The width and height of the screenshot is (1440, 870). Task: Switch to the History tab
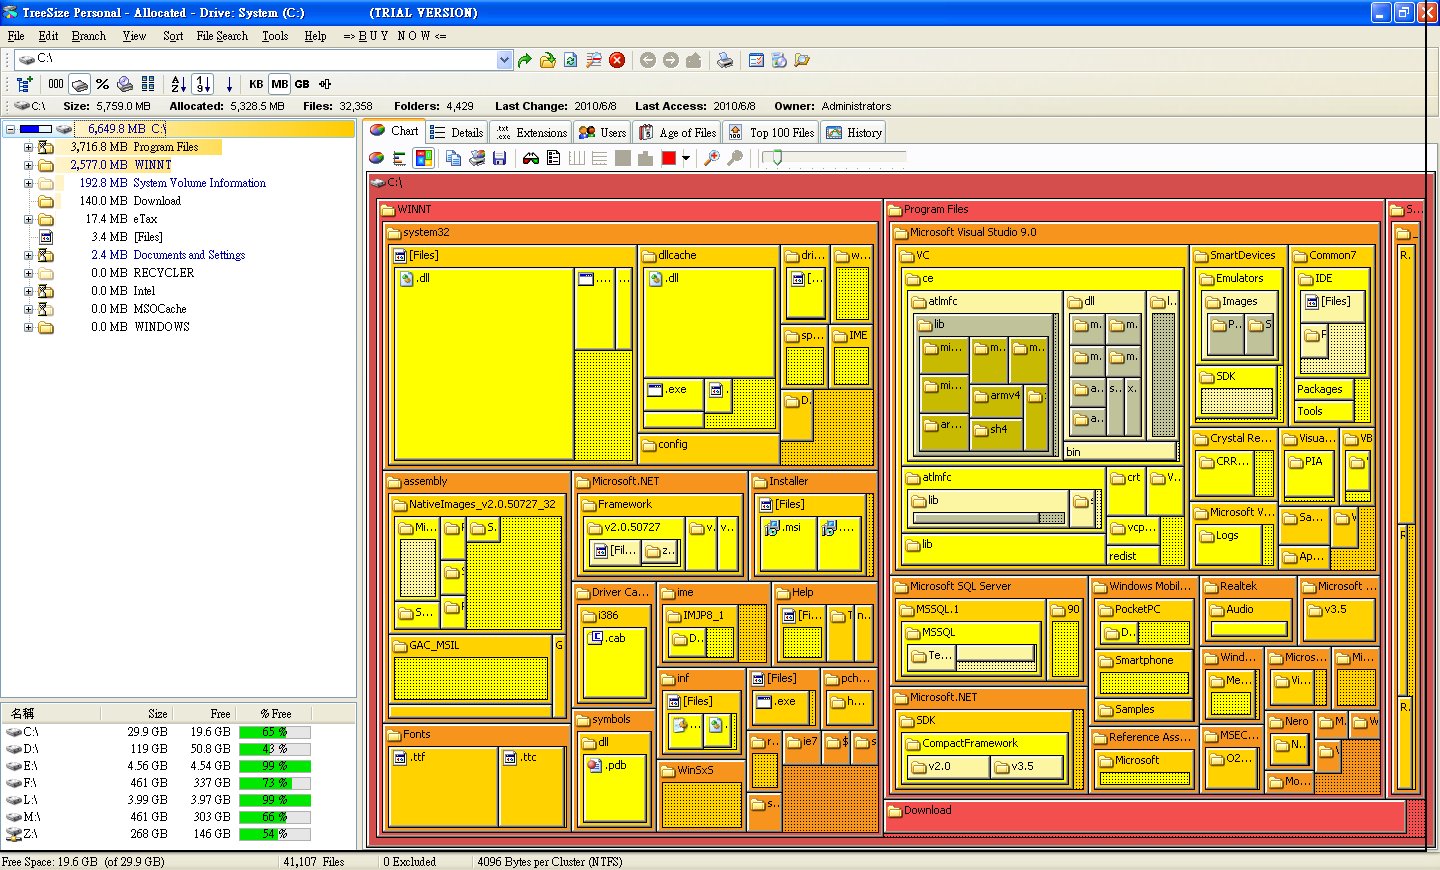point(854,132)
